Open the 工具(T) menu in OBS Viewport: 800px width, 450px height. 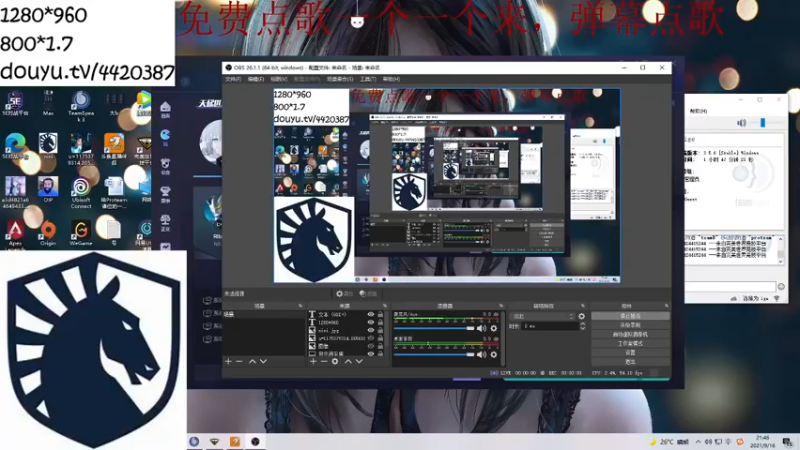[368, 79]
